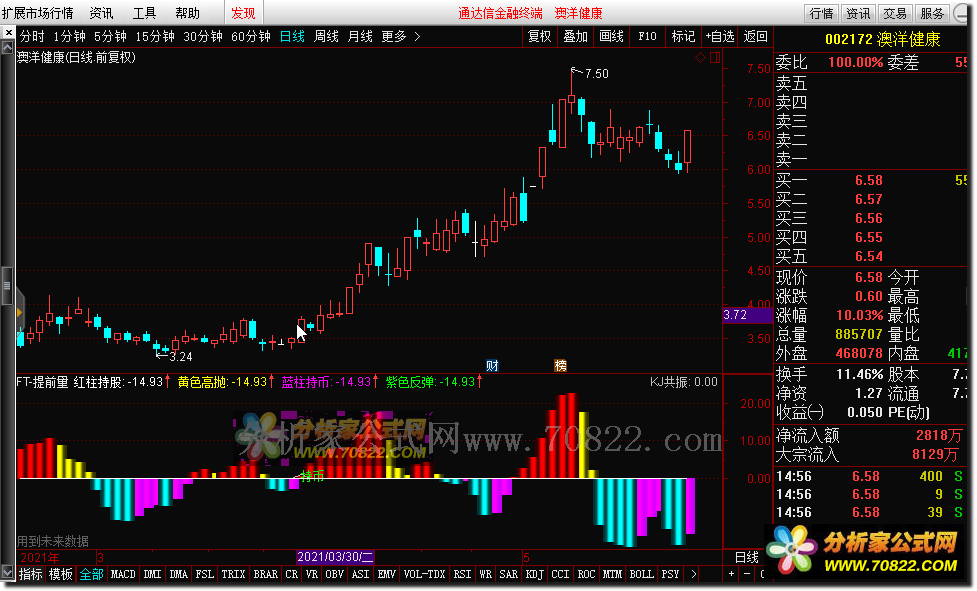Screen dimensions: 977x591
Task: Open the 帮助 menu
Action: [187, 13]
